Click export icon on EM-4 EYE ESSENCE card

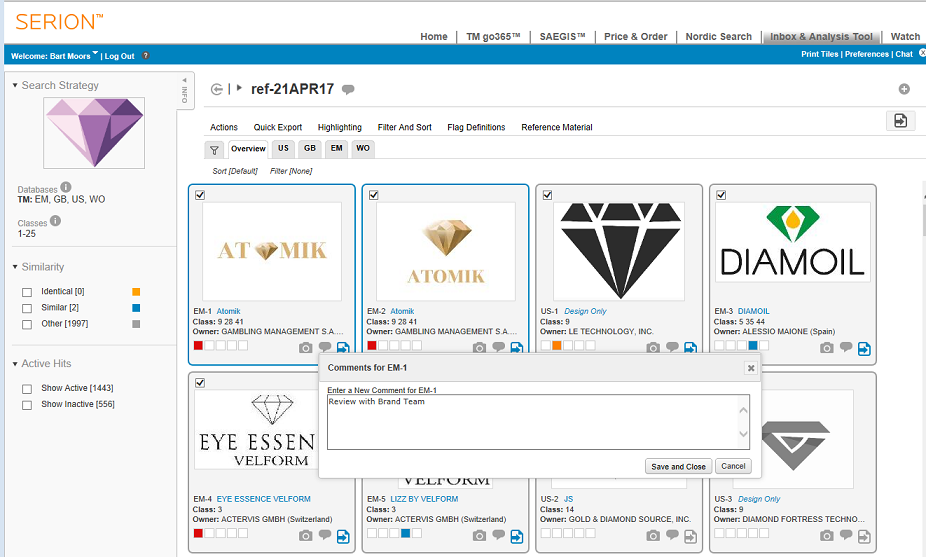343,536
